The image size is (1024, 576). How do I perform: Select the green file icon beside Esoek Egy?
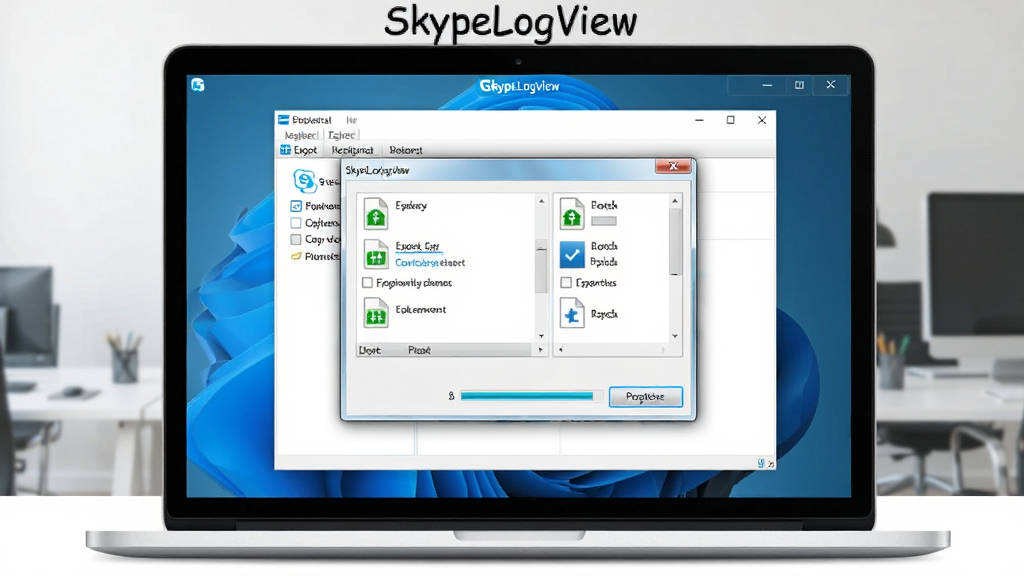click(376, 254)
